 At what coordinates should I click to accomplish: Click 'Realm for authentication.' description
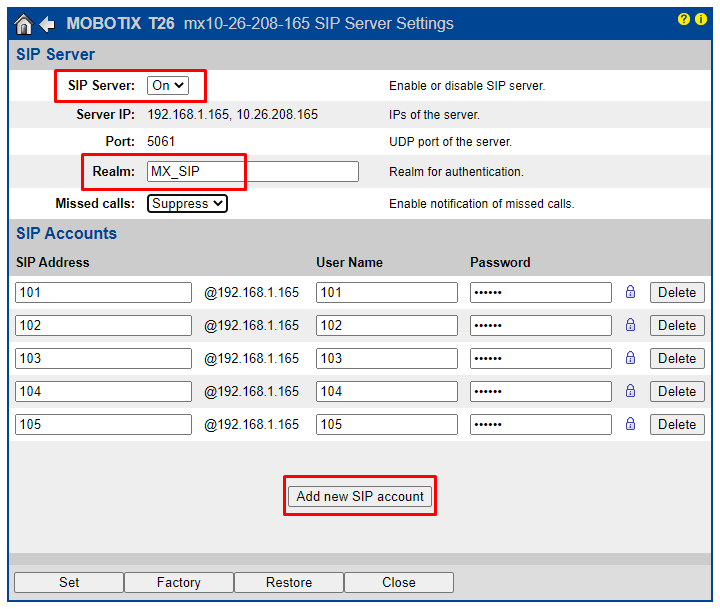pos(456,172)
